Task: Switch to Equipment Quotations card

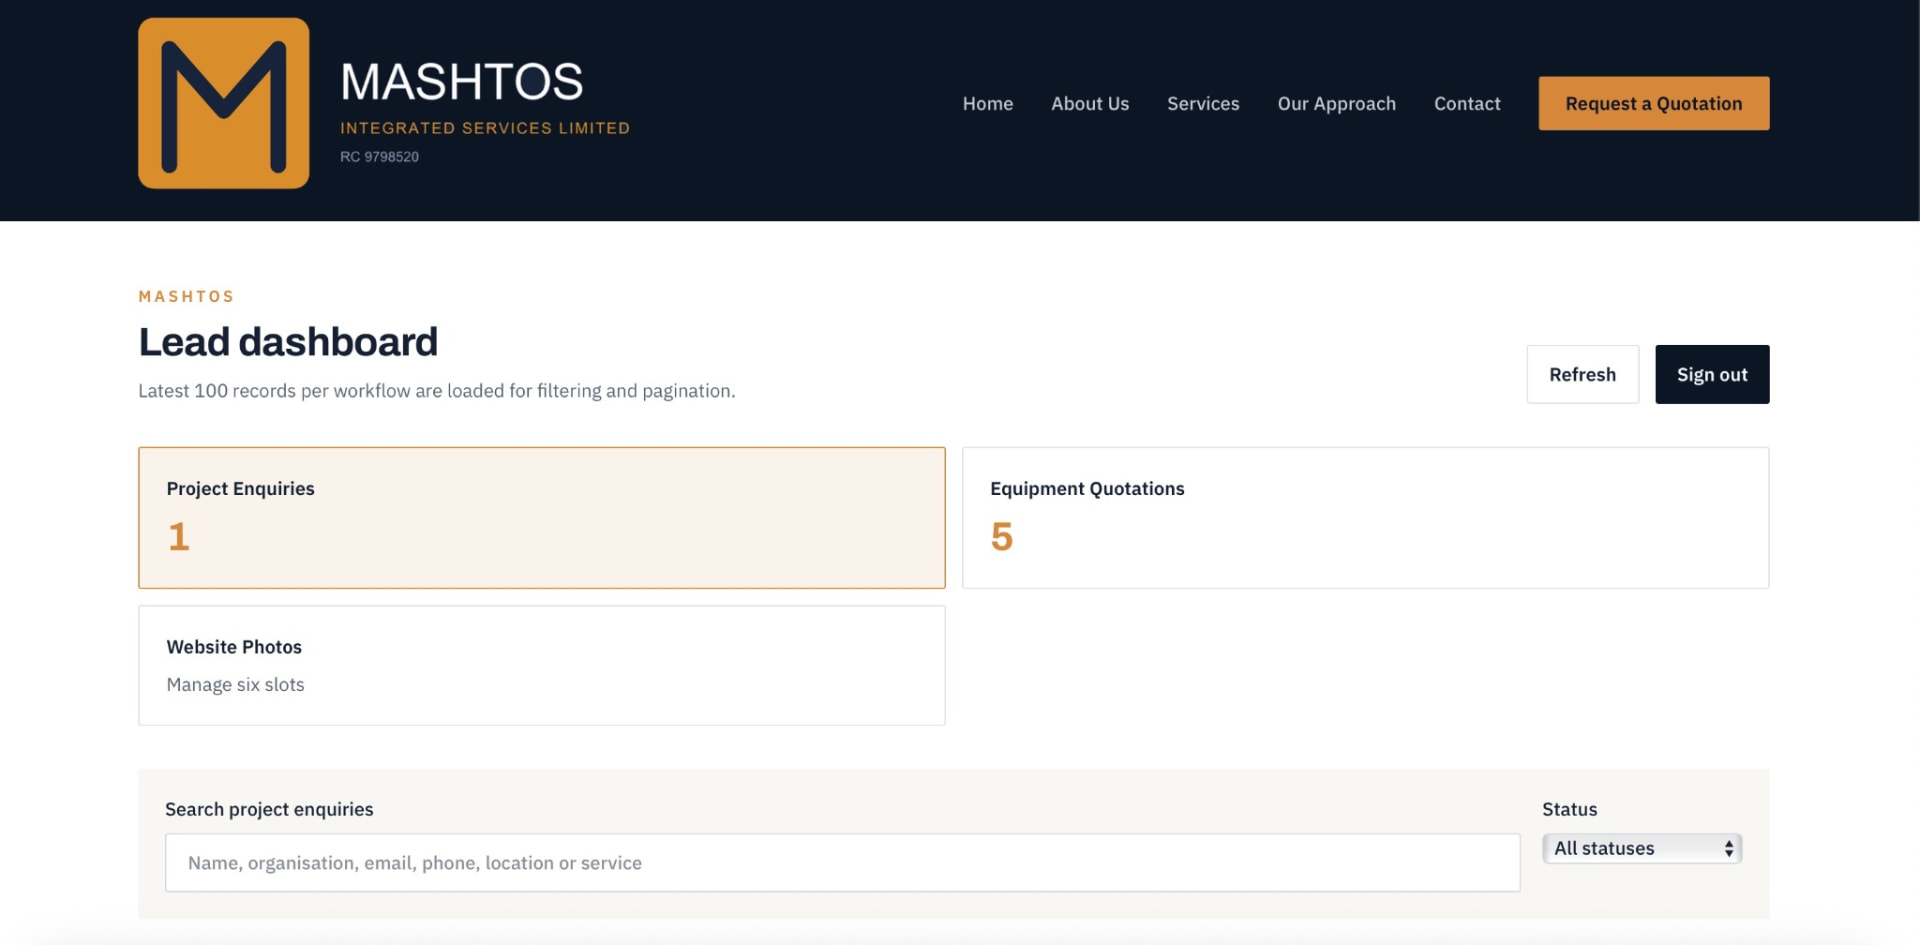Action: pos(1365,517)
